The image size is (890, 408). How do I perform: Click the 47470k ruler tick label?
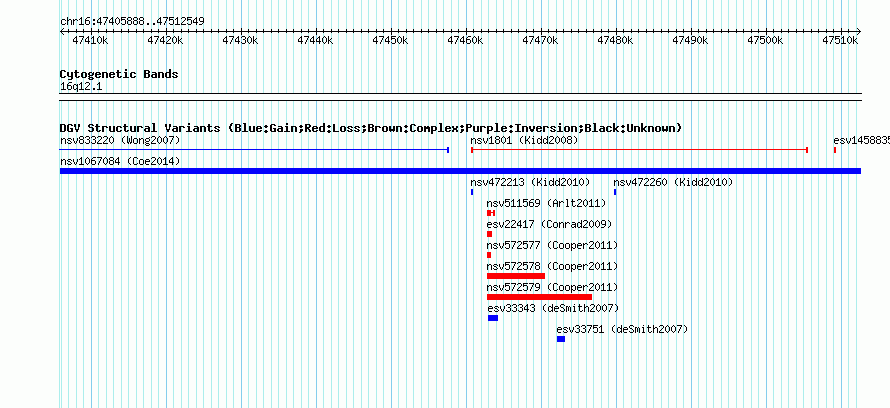540,40
